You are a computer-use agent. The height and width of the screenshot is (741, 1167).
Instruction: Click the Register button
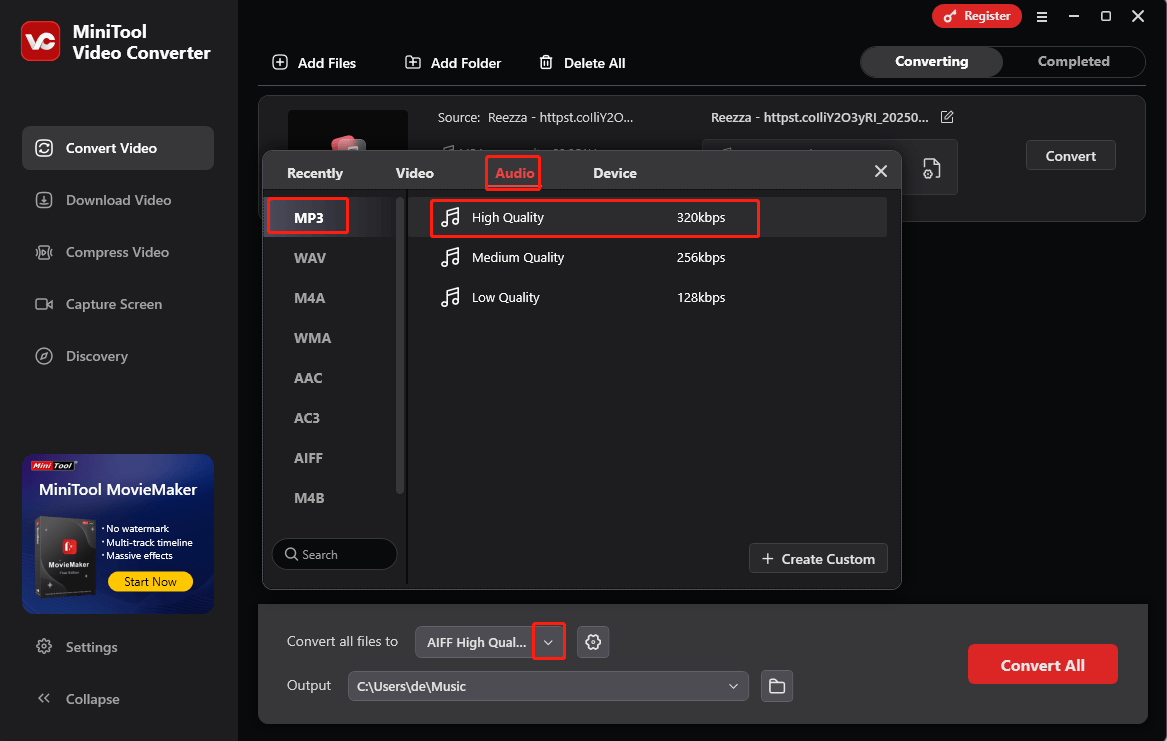(976, 16)
